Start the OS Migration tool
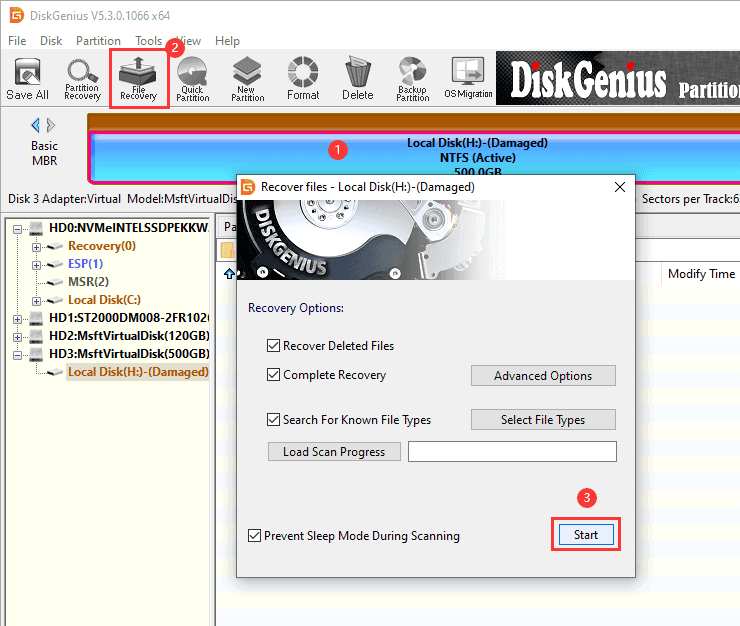The height and width of the screenshot is (626, 740). coord(468,79)
